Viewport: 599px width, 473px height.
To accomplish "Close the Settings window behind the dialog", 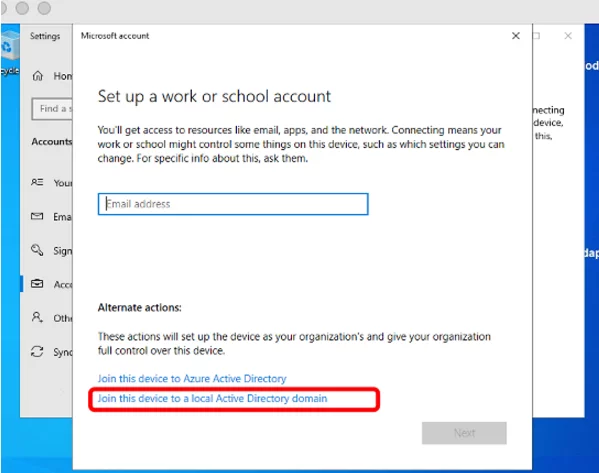I will 568,36.
